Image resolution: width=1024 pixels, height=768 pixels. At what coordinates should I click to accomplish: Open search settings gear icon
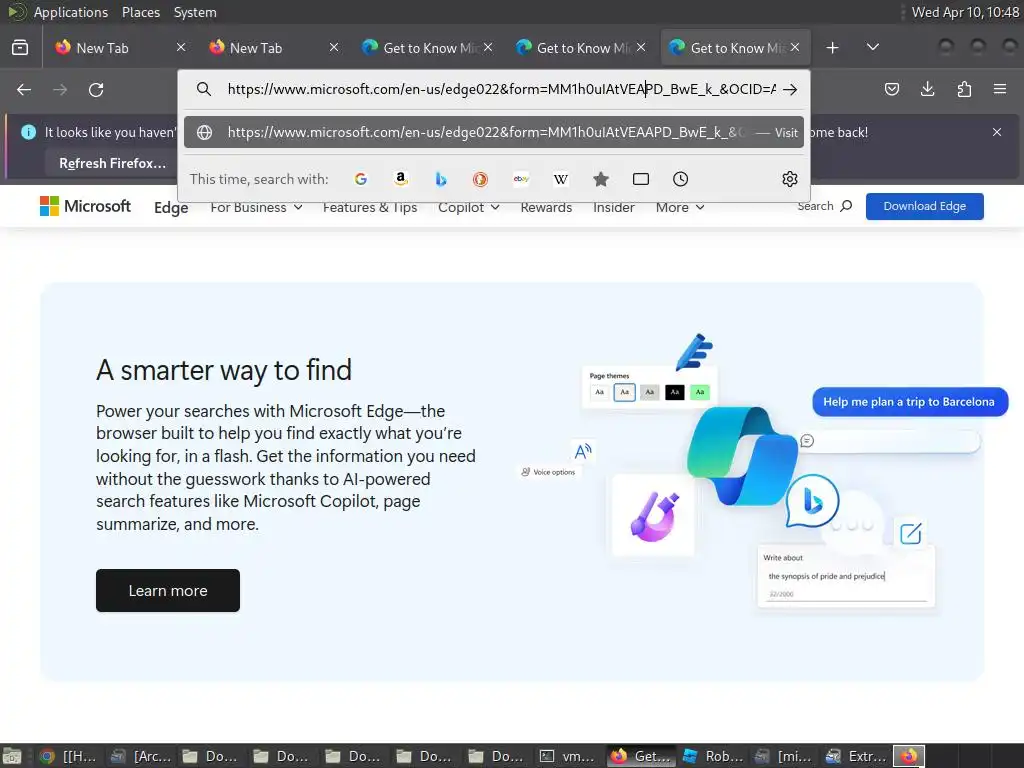(x=790, y=179)
